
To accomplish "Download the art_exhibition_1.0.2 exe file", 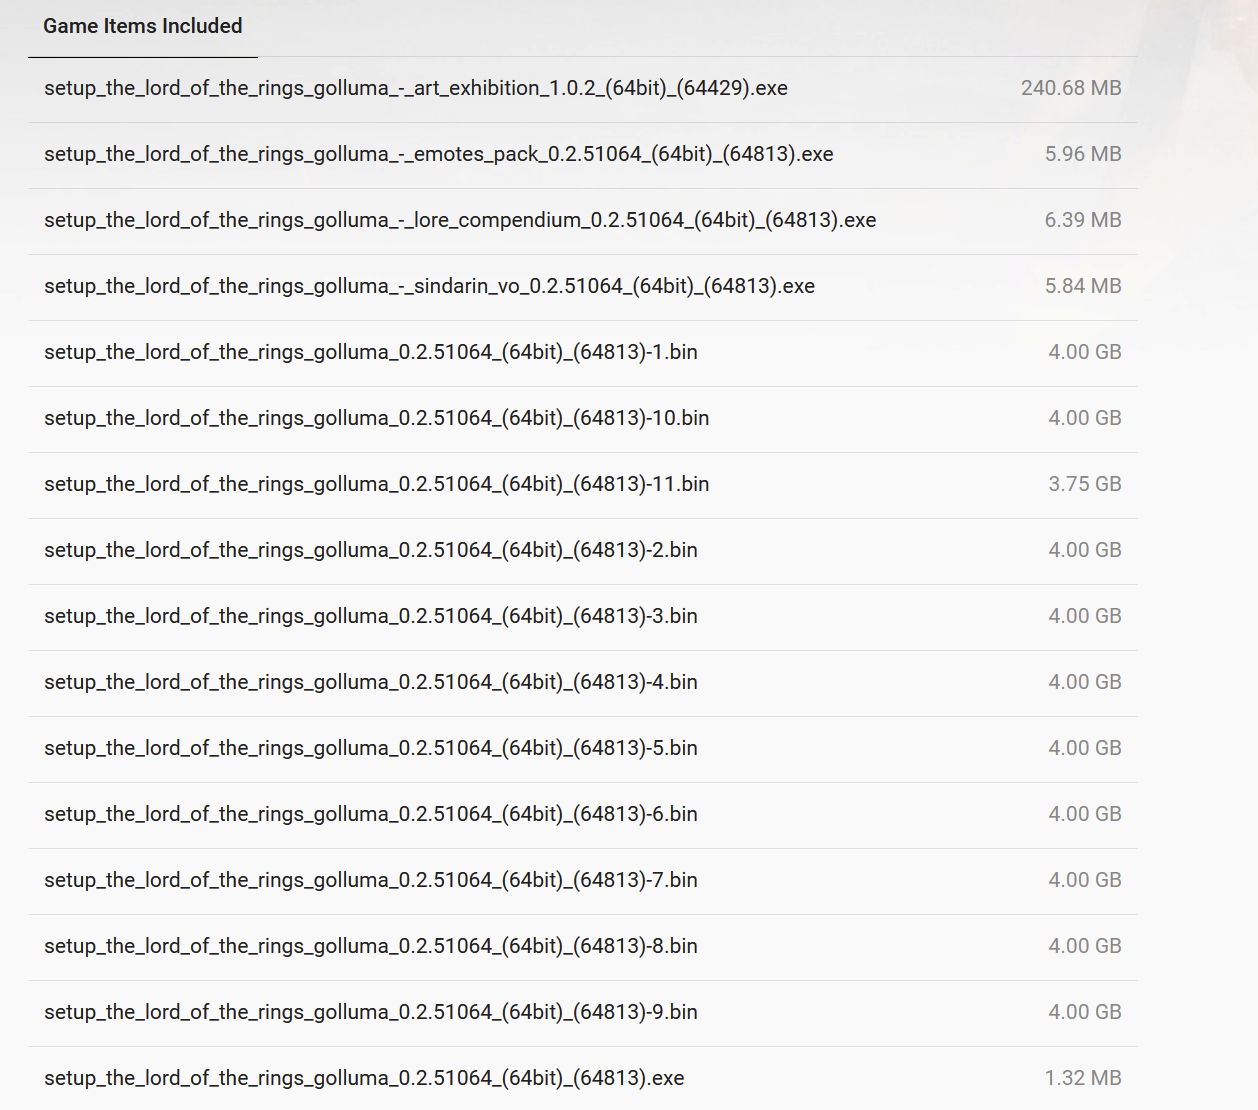I will tap(416, 88).
